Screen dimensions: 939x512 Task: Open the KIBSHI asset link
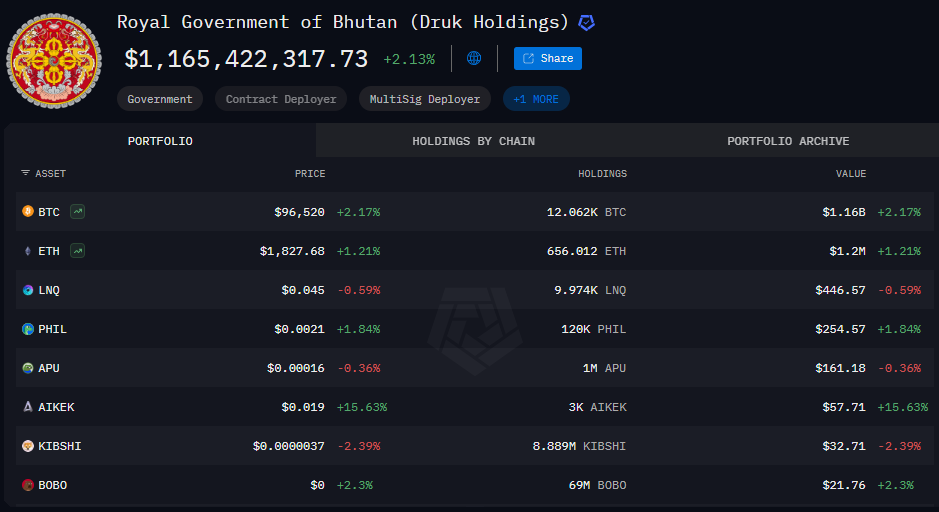pyautogui.click(x=59, y=446)
